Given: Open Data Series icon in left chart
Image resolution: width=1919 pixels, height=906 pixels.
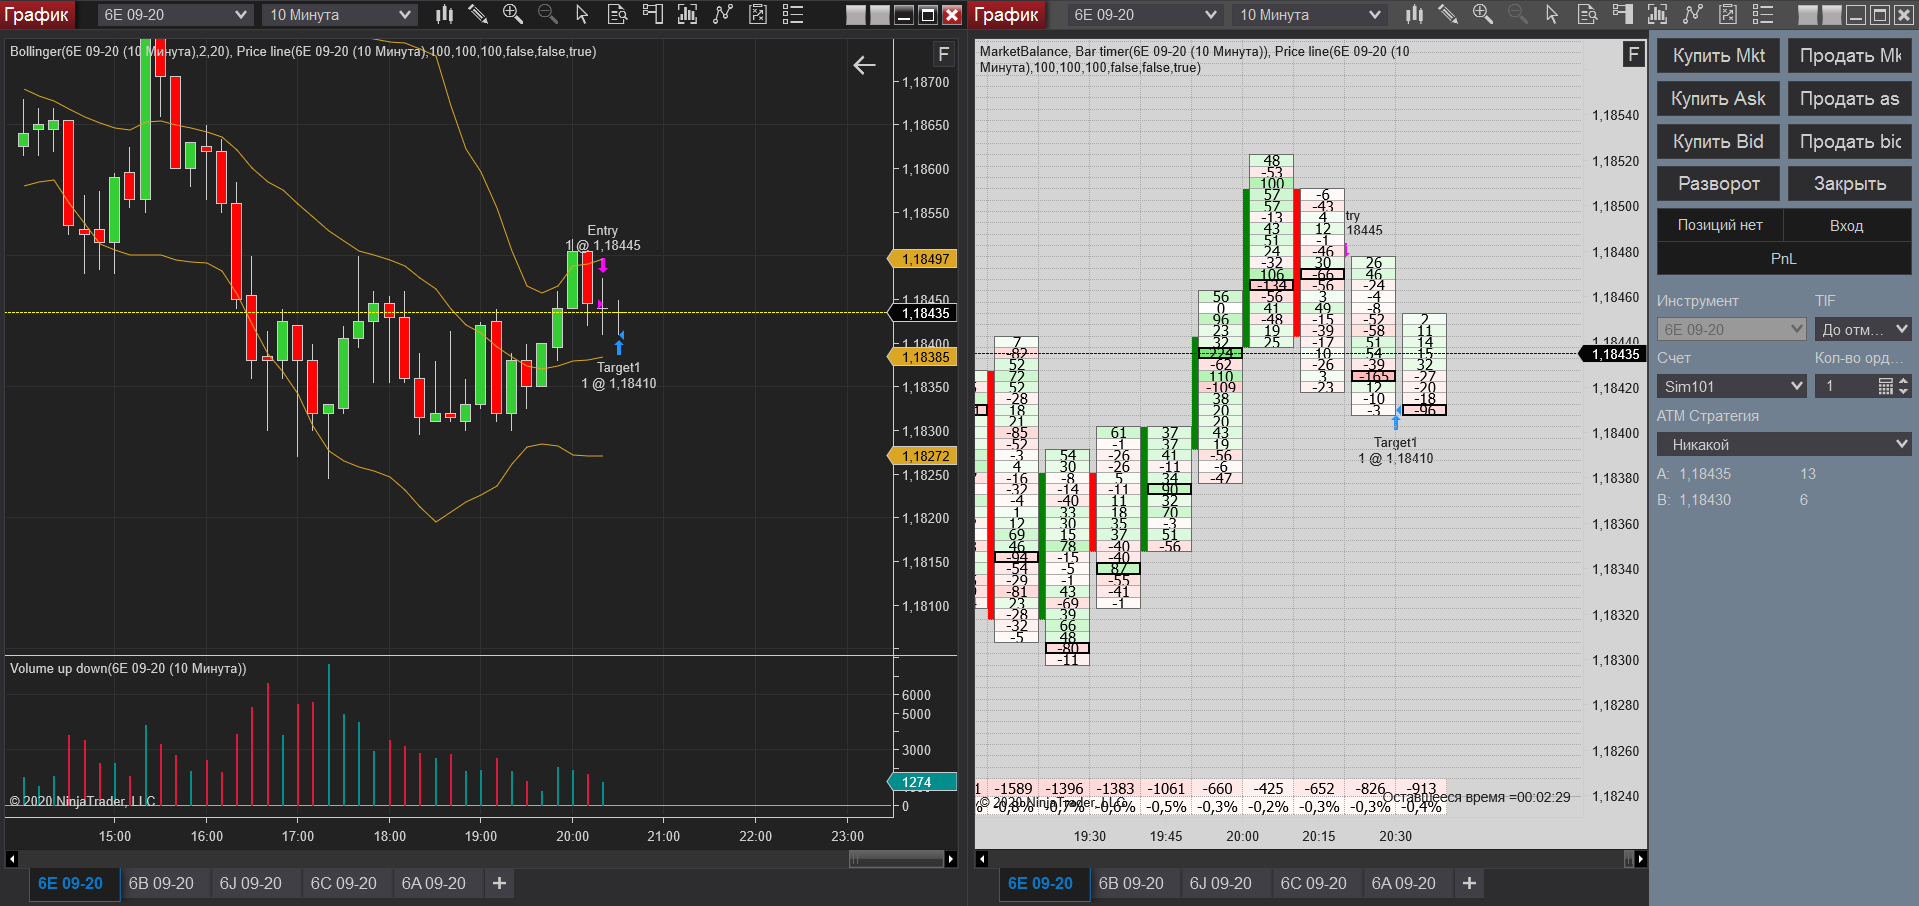Looking at the screenshot, I should (x=688, y=14).
